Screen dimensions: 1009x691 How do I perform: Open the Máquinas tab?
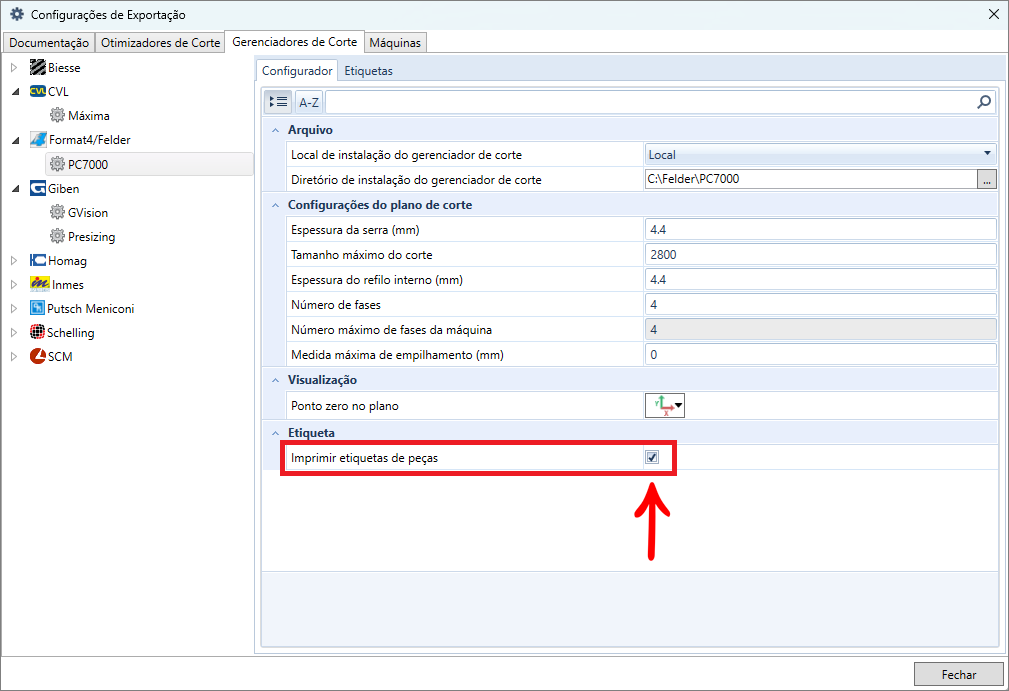[x=395, y=42]
